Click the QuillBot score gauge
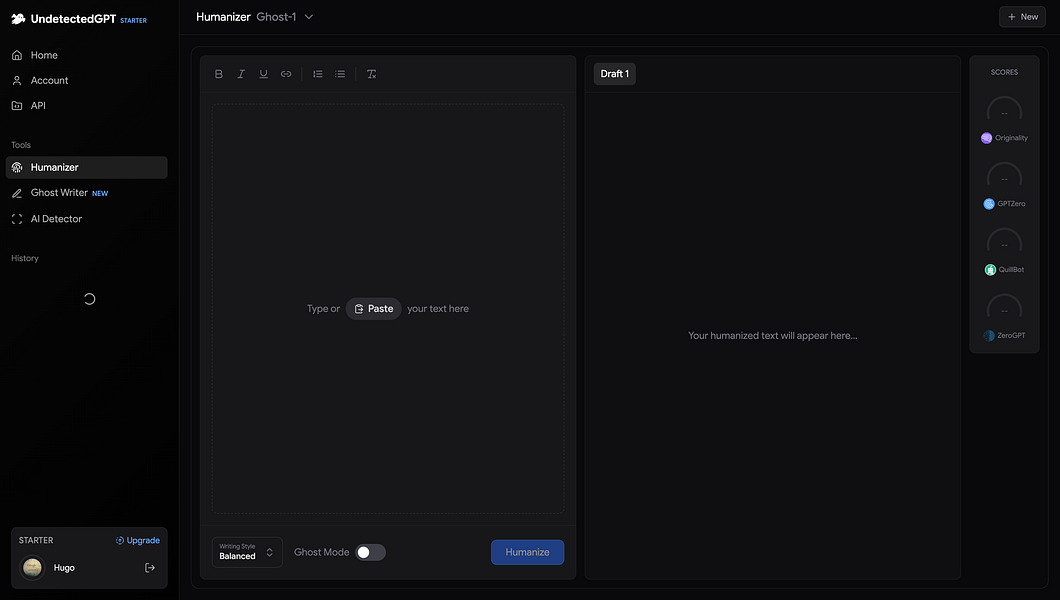 point(1005,241)
